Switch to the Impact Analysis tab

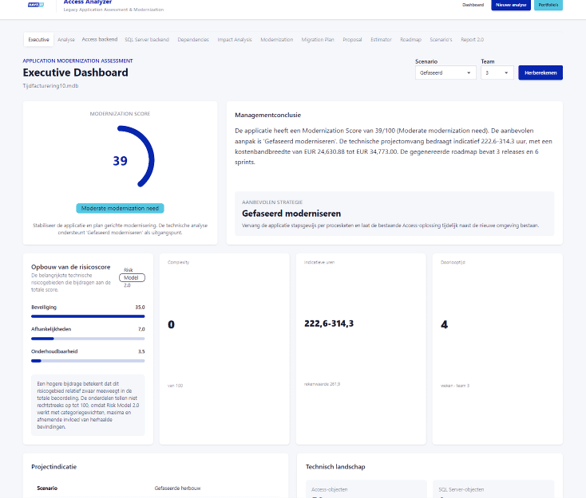234,40
